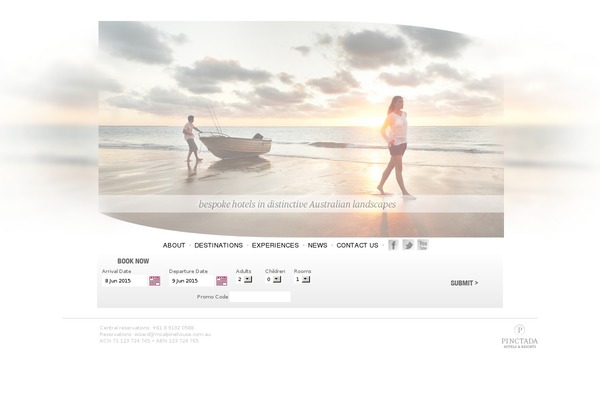Open the Arrival Date calendar picker
600x400 pixels.
pos(155,281)
